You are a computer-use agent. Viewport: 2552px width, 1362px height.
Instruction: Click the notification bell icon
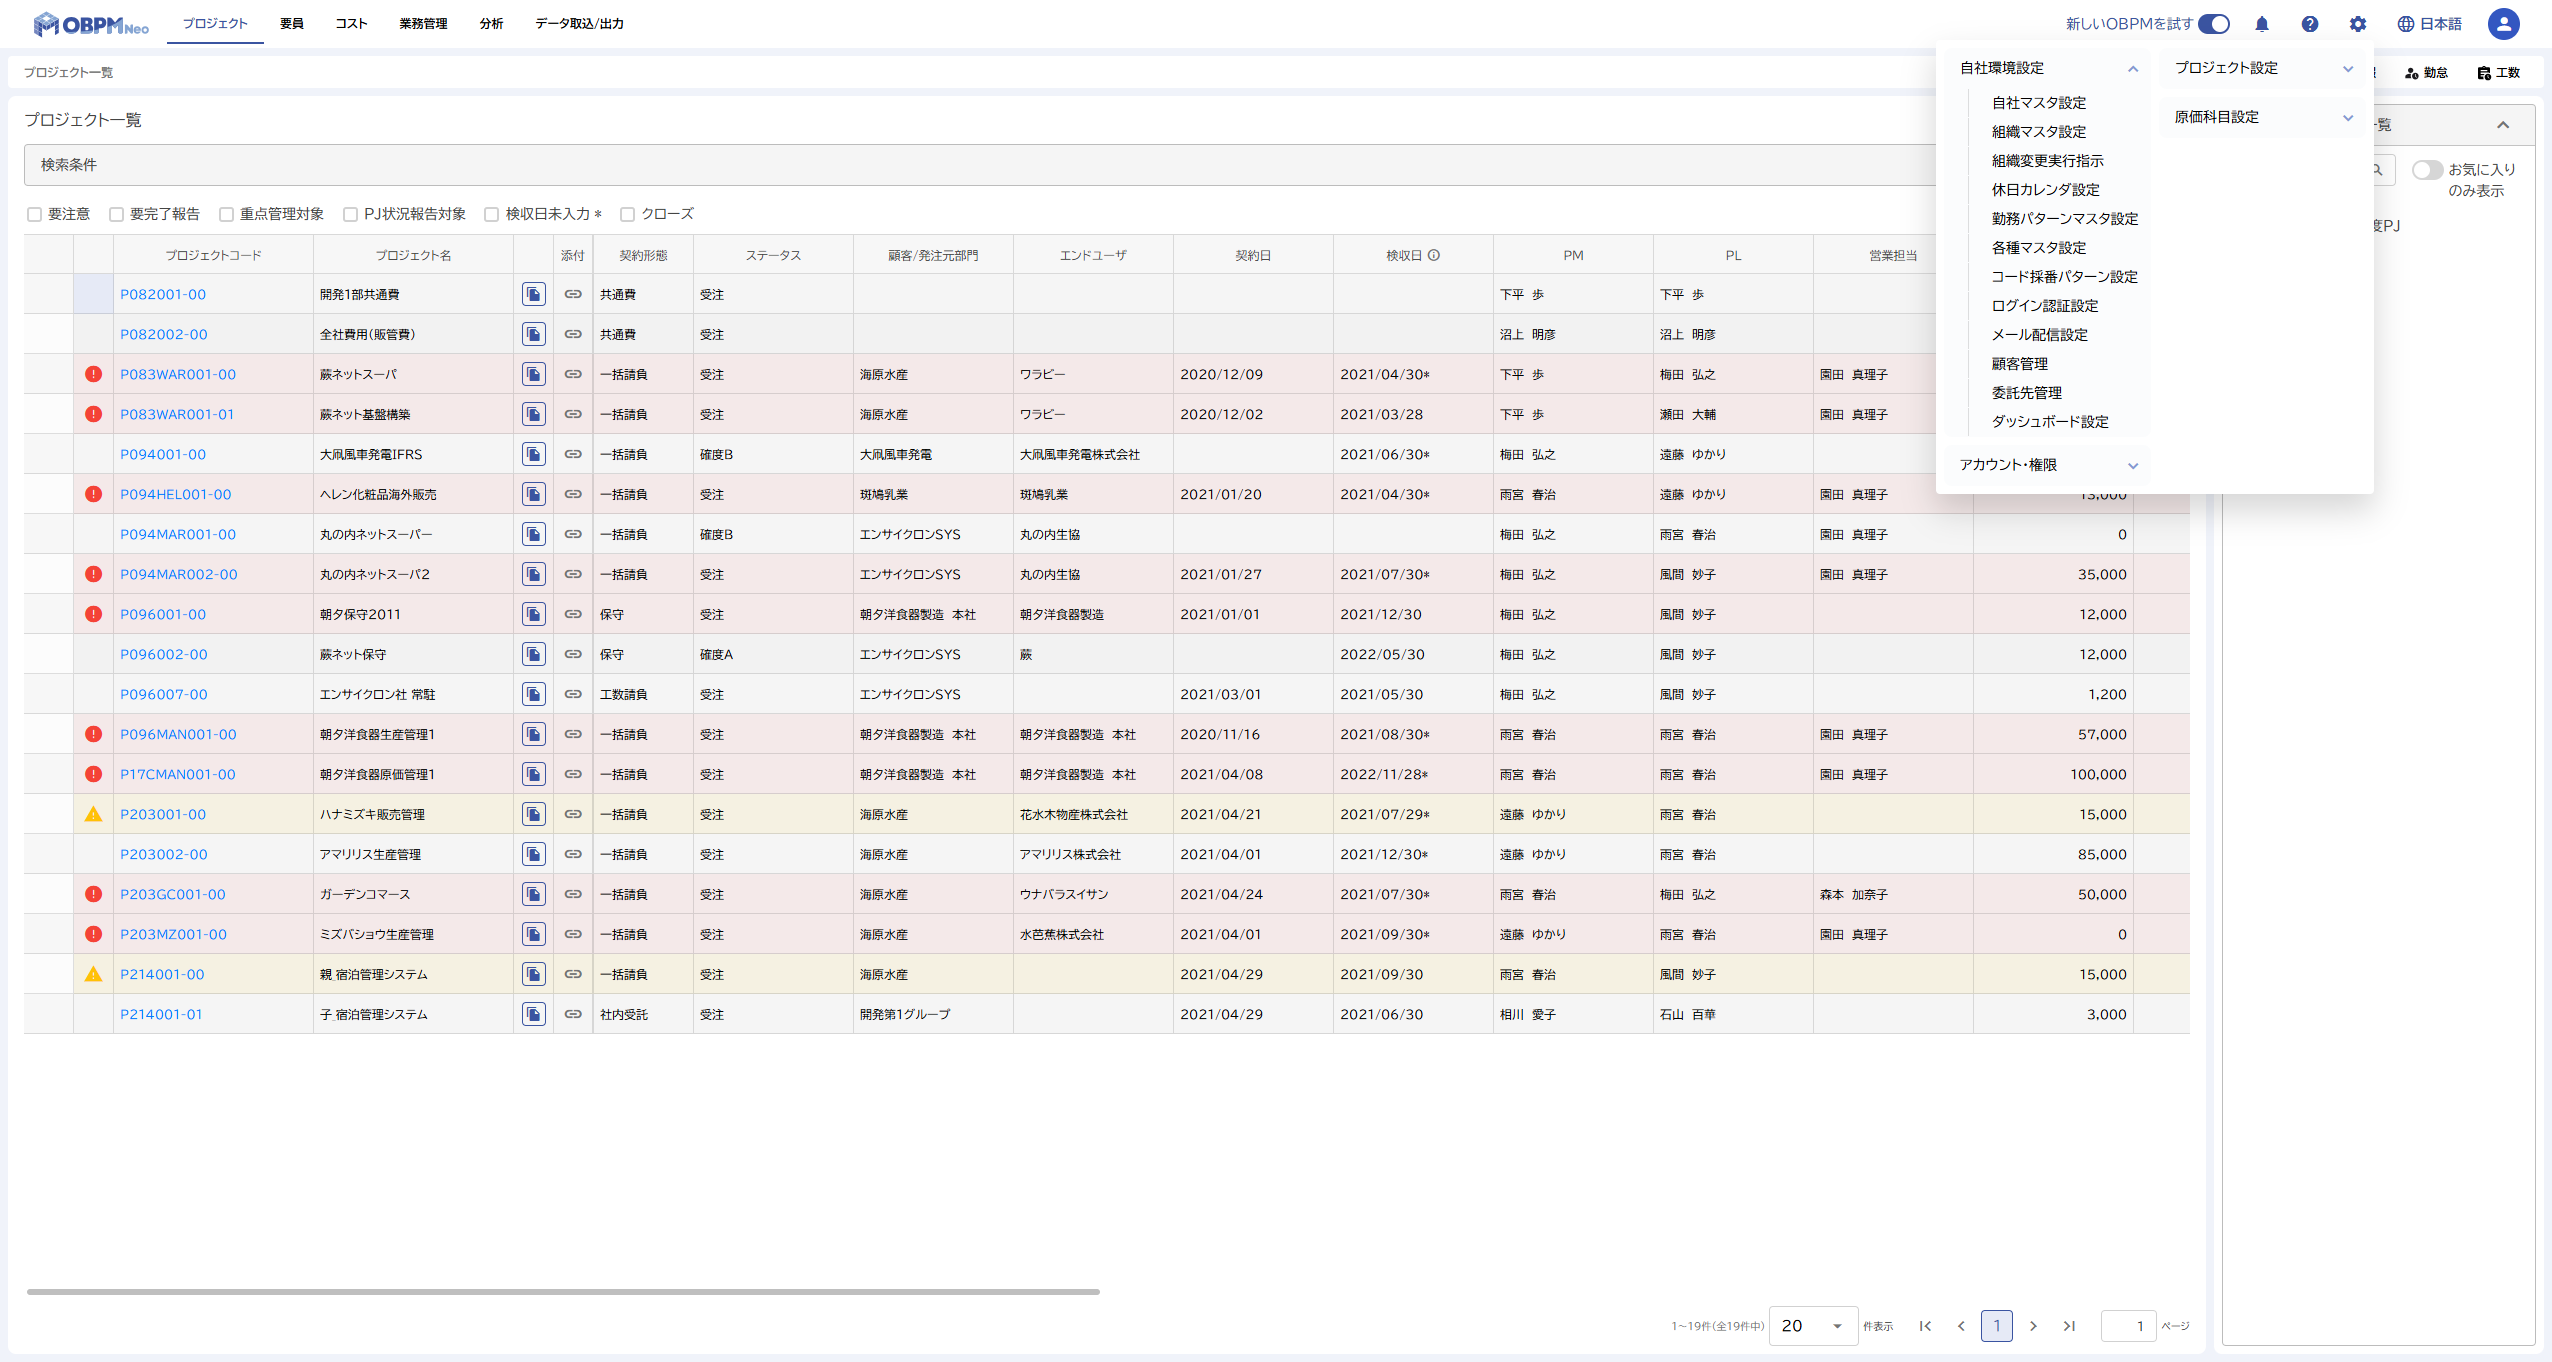coord(2261,24)
